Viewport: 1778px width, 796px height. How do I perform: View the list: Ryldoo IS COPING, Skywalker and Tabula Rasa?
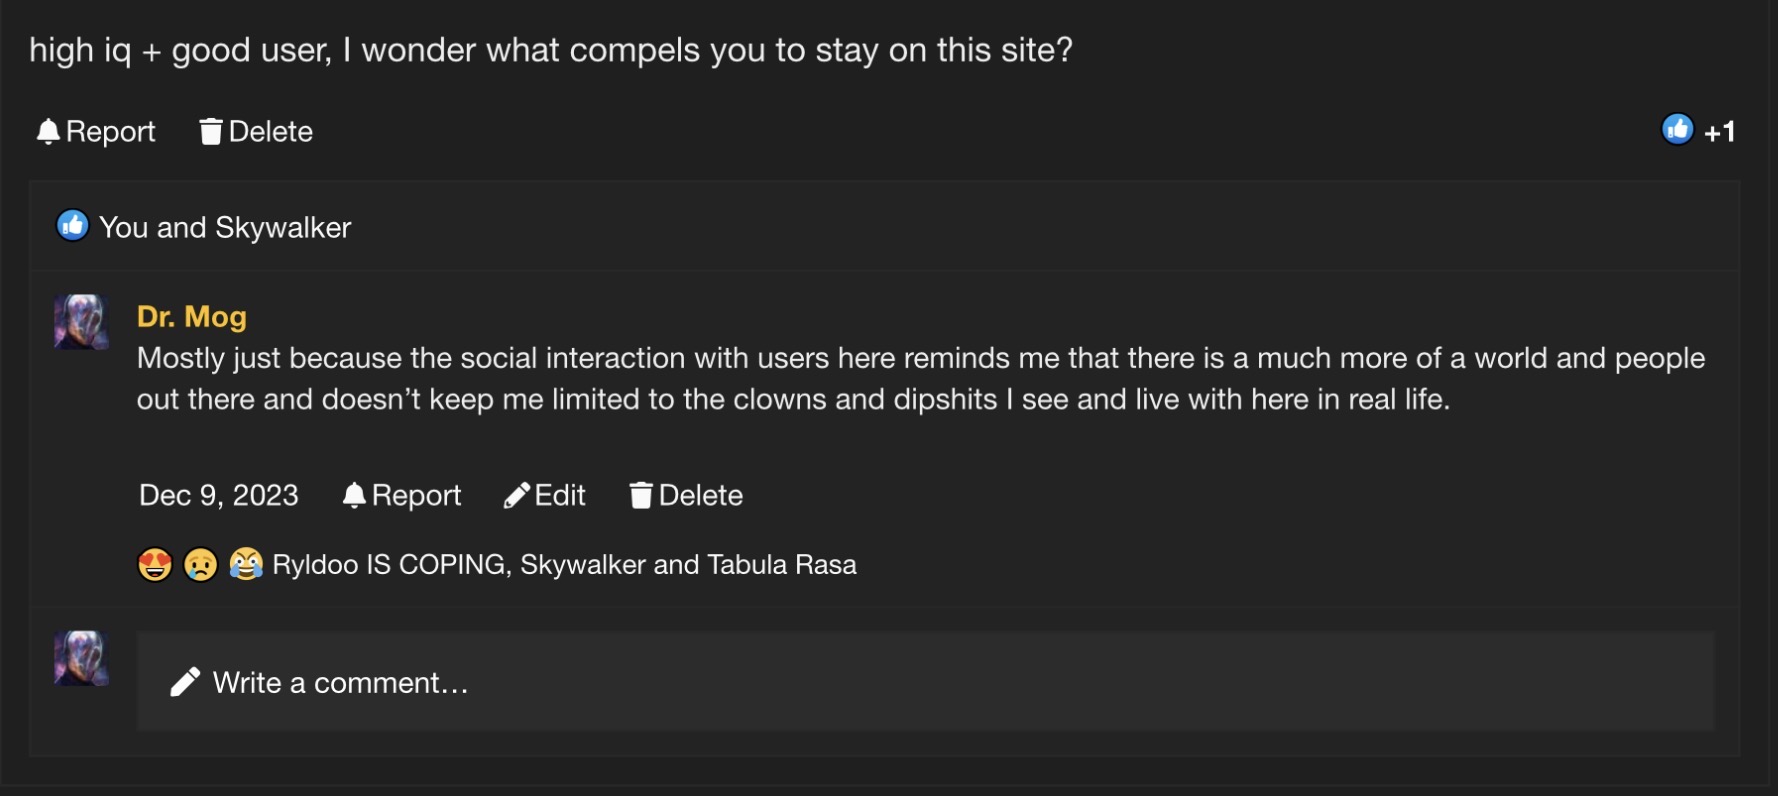[564, 565]
